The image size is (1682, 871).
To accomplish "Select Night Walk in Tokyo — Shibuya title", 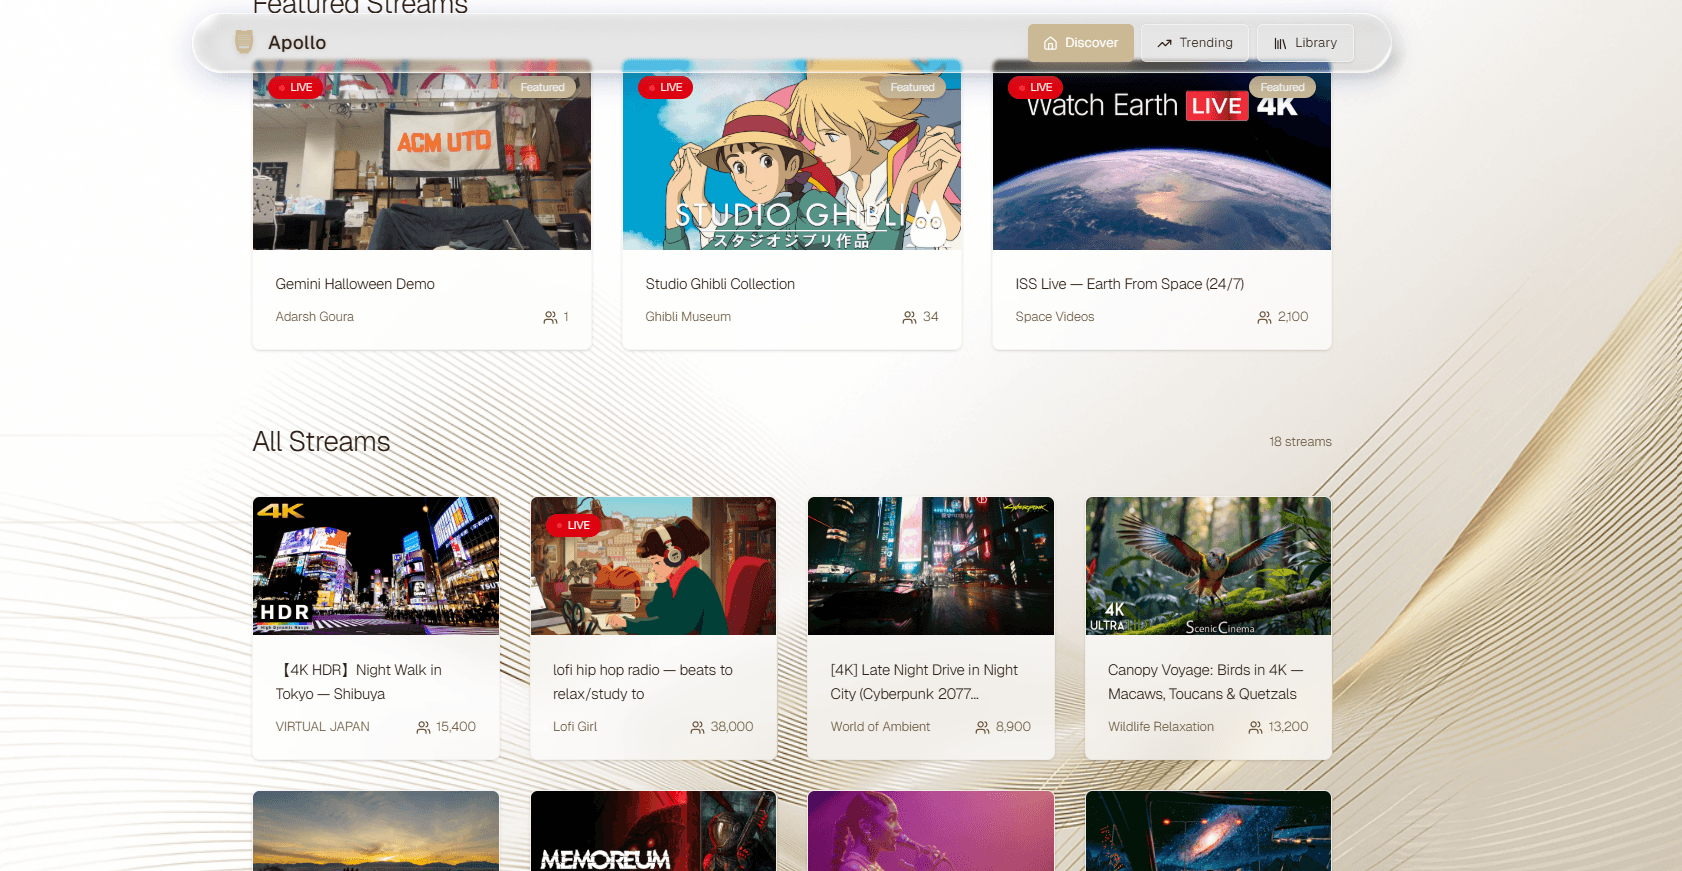I will tap(359, 682).
